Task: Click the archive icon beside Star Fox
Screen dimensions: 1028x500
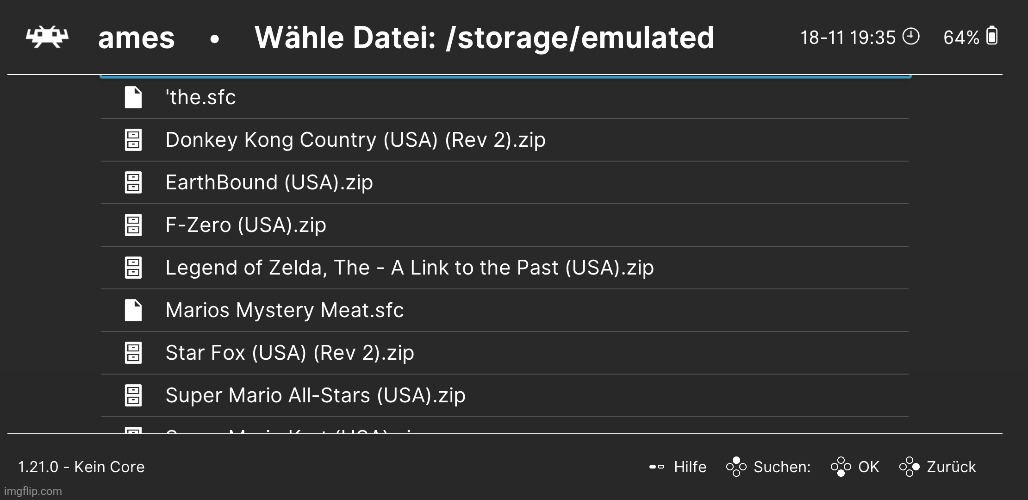Action: point(133,353)
